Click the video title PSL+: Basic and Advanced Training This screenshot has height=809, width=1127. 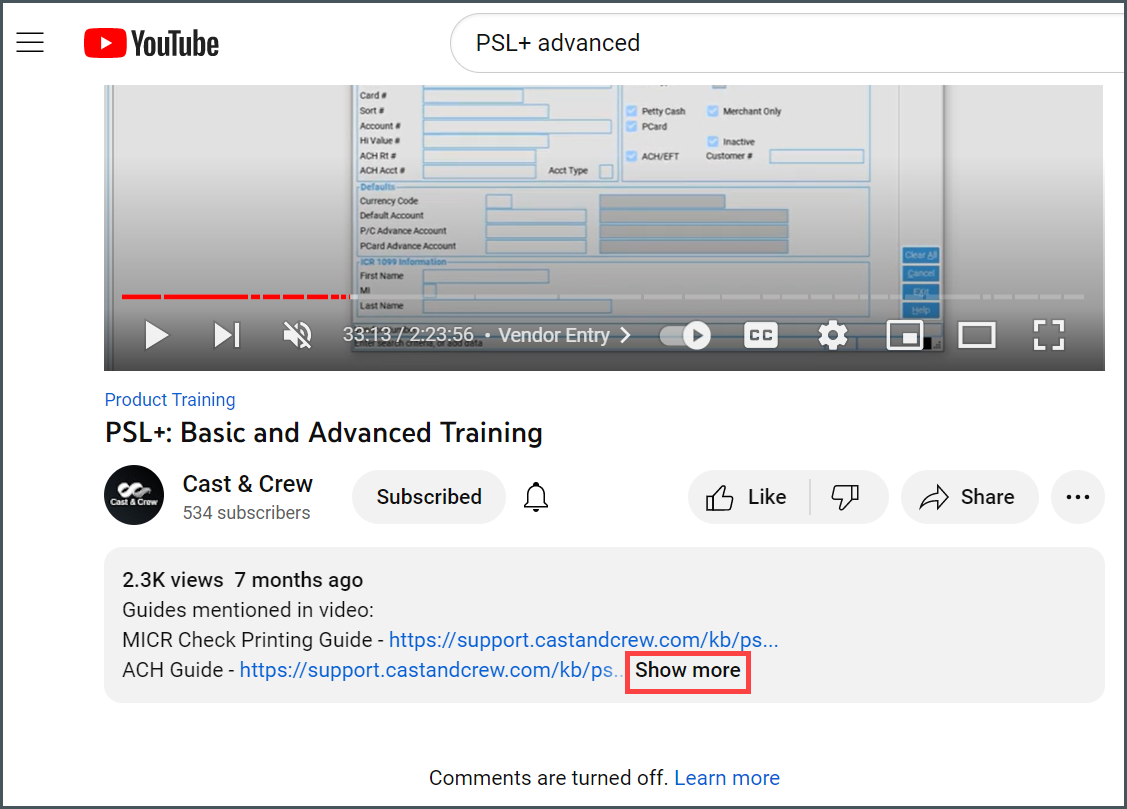[x=323, y=433]
